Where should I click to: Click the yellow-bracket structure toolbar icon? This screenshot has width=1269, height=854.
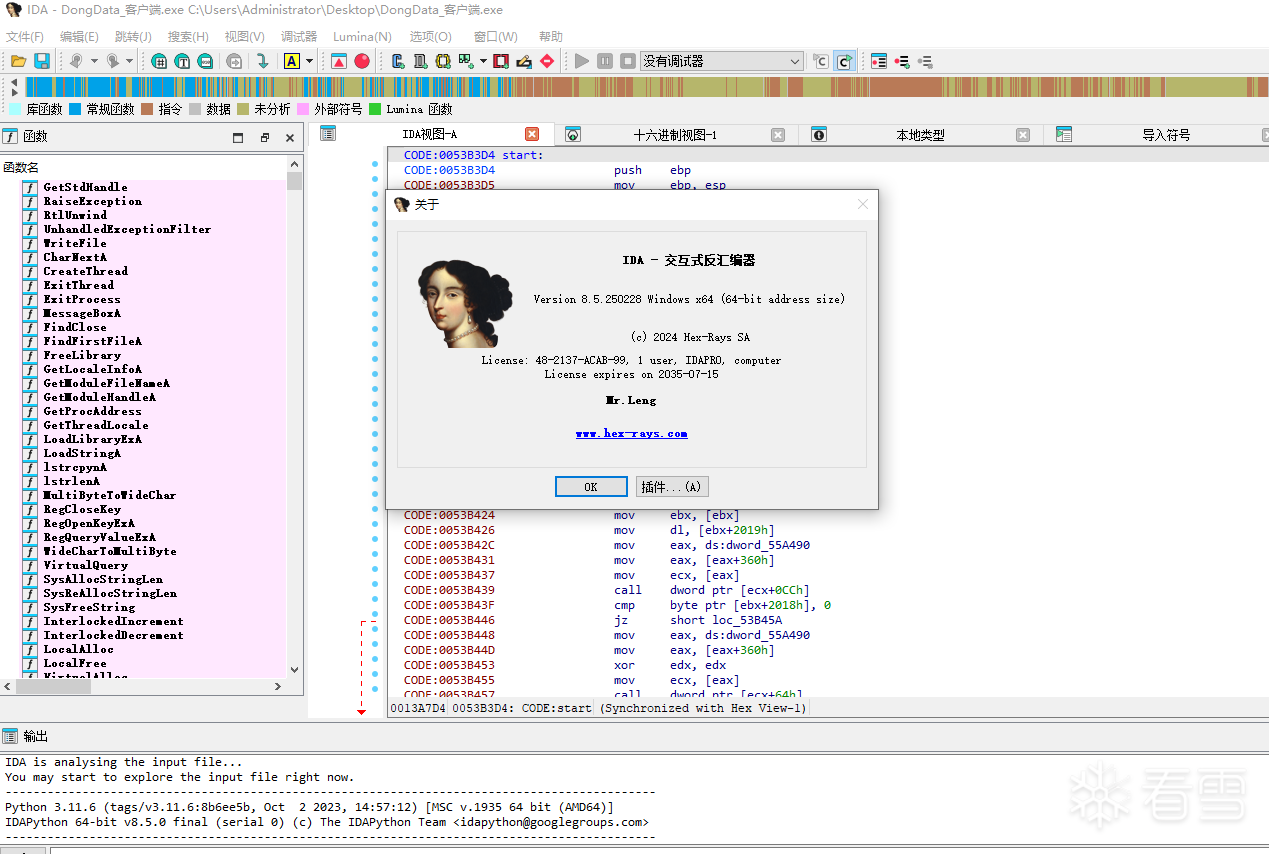tap(443, 61)
